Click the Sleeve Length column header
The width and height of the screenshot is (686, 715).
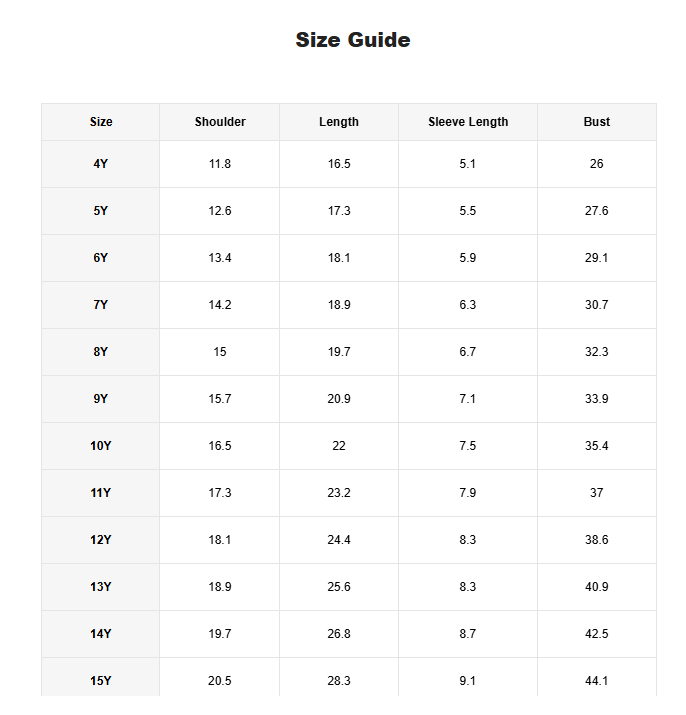tap(468, 122)
